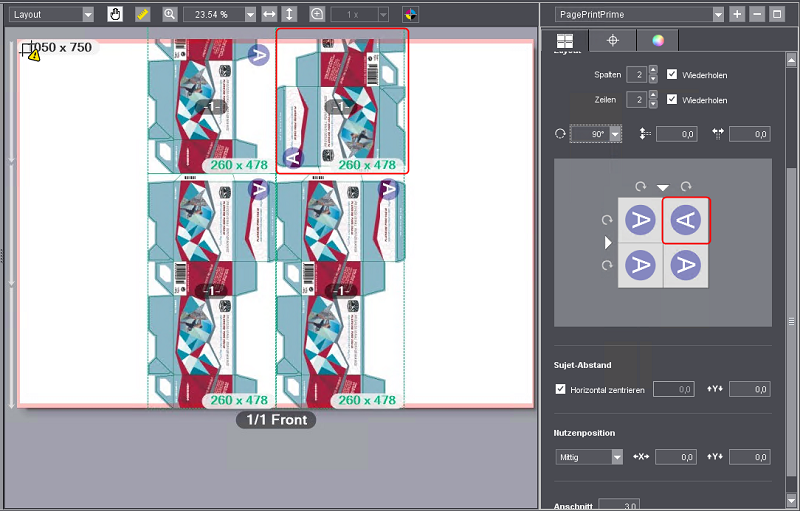
Task: Click the horizontal gap spacing icon
Action: 718,134
